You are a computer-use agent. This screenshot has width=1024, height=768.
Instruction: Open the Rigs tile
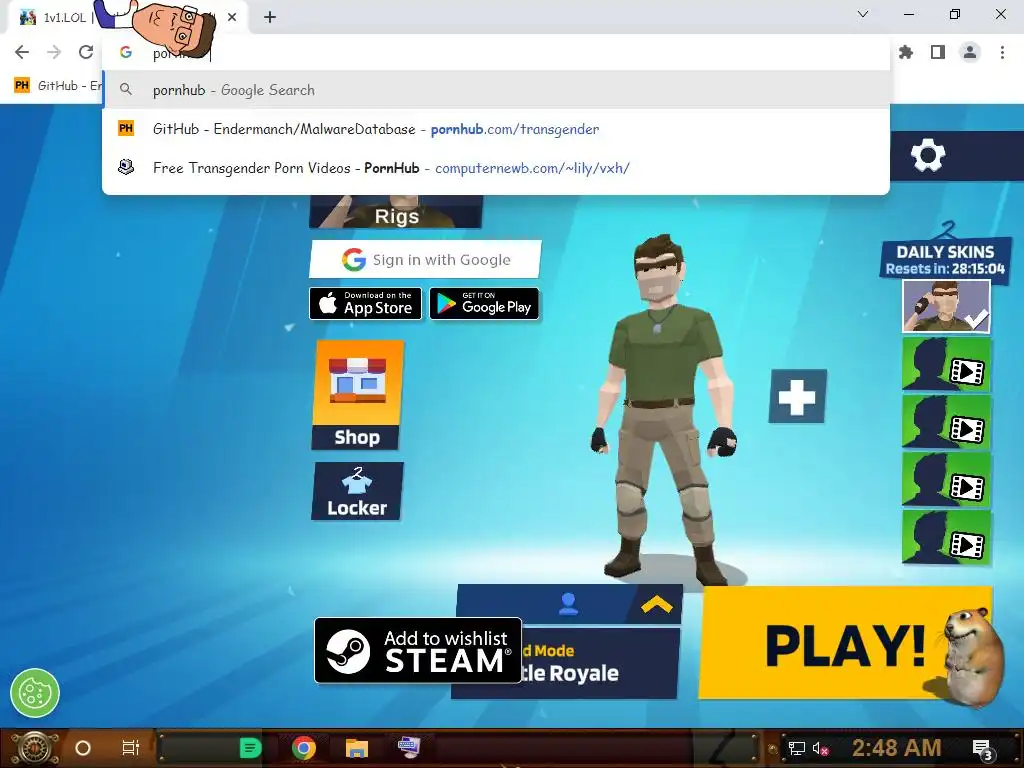(396, 212)
